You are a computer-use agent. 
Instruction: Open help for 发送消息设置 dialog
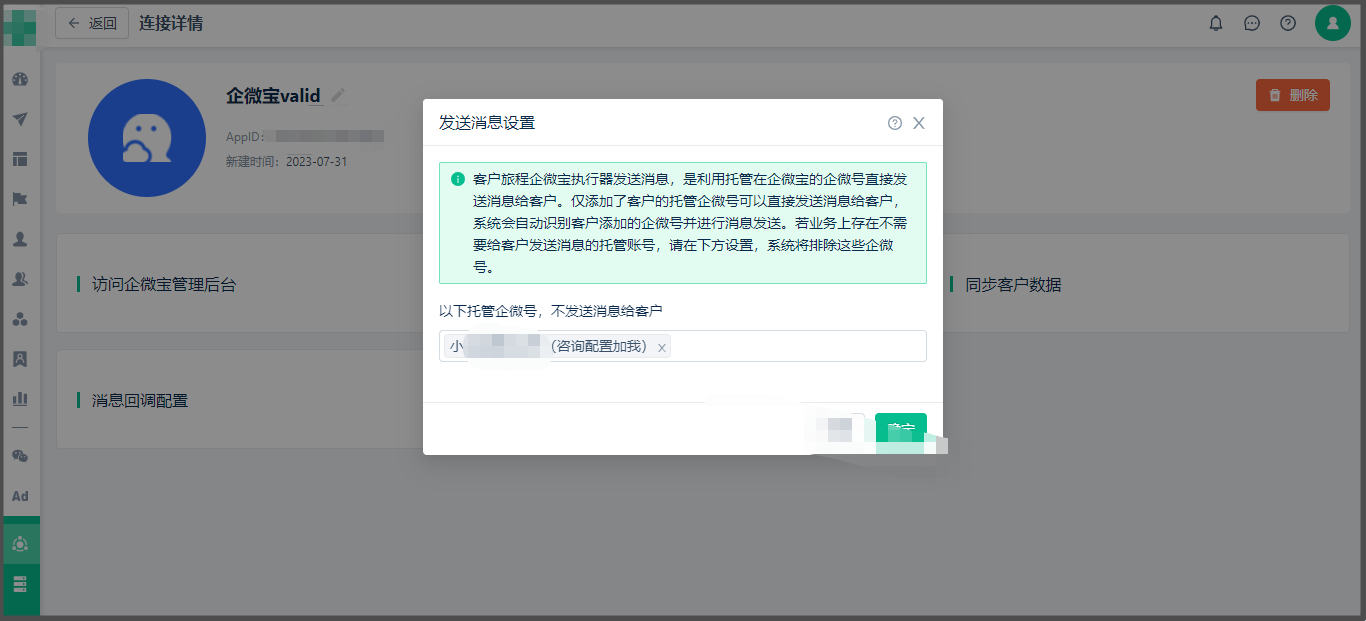[x=895, y=123]
